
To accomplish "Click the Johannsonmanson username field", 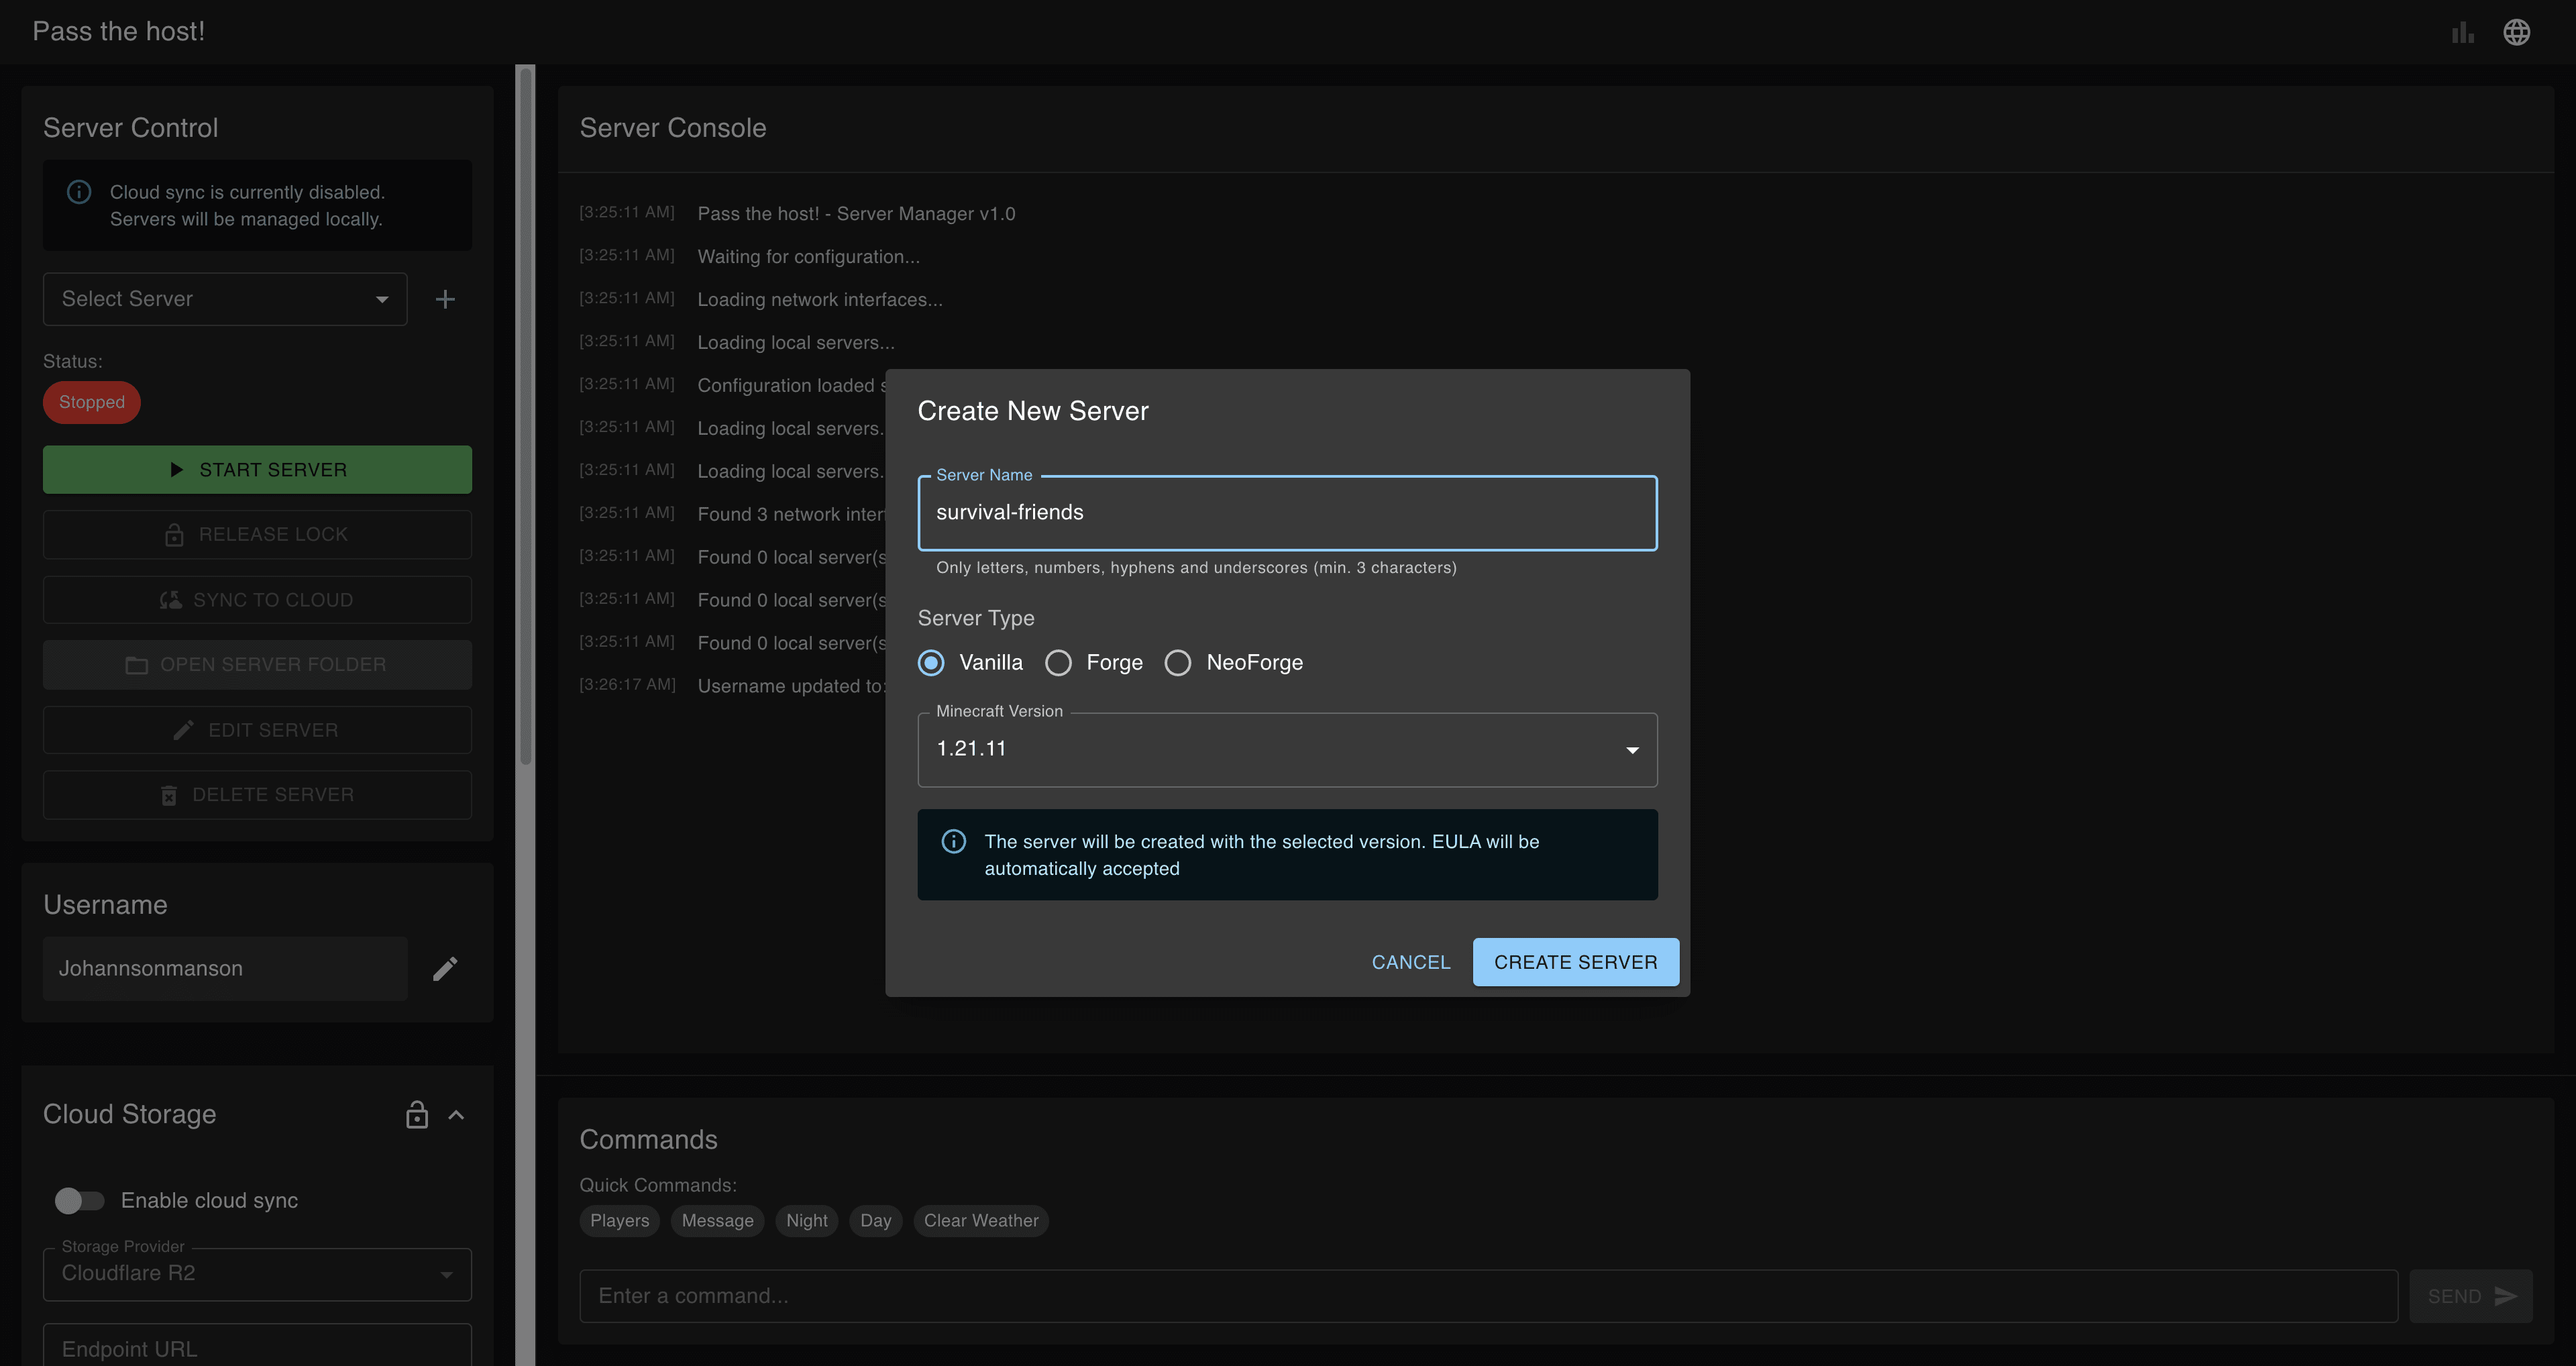I will (x=225, y=968).
